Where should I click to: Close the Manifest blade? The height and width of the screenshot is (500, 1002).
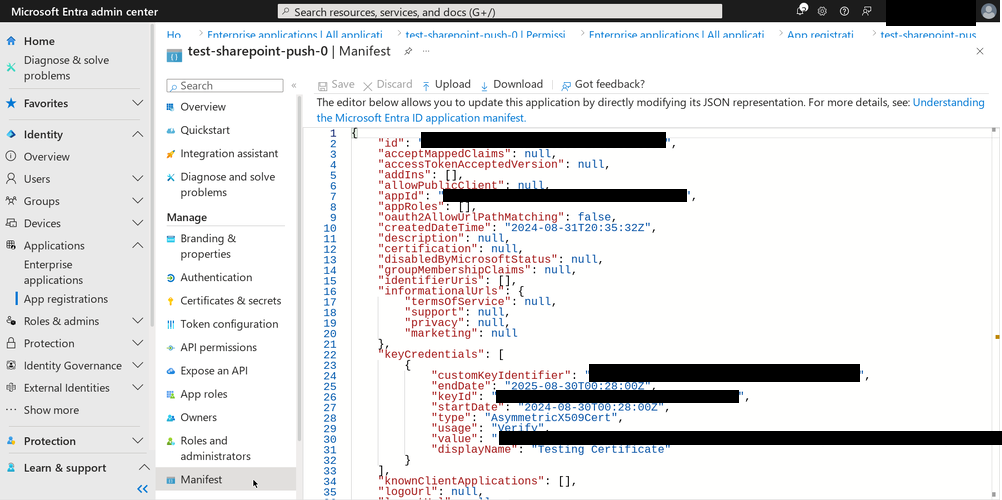980,51
